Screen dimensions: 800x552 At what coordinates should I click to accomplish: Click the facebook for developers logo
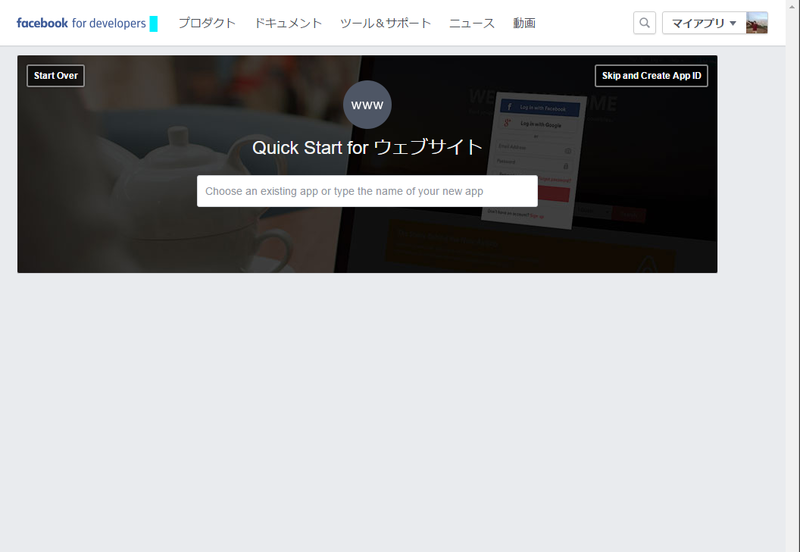pos(81,23)
